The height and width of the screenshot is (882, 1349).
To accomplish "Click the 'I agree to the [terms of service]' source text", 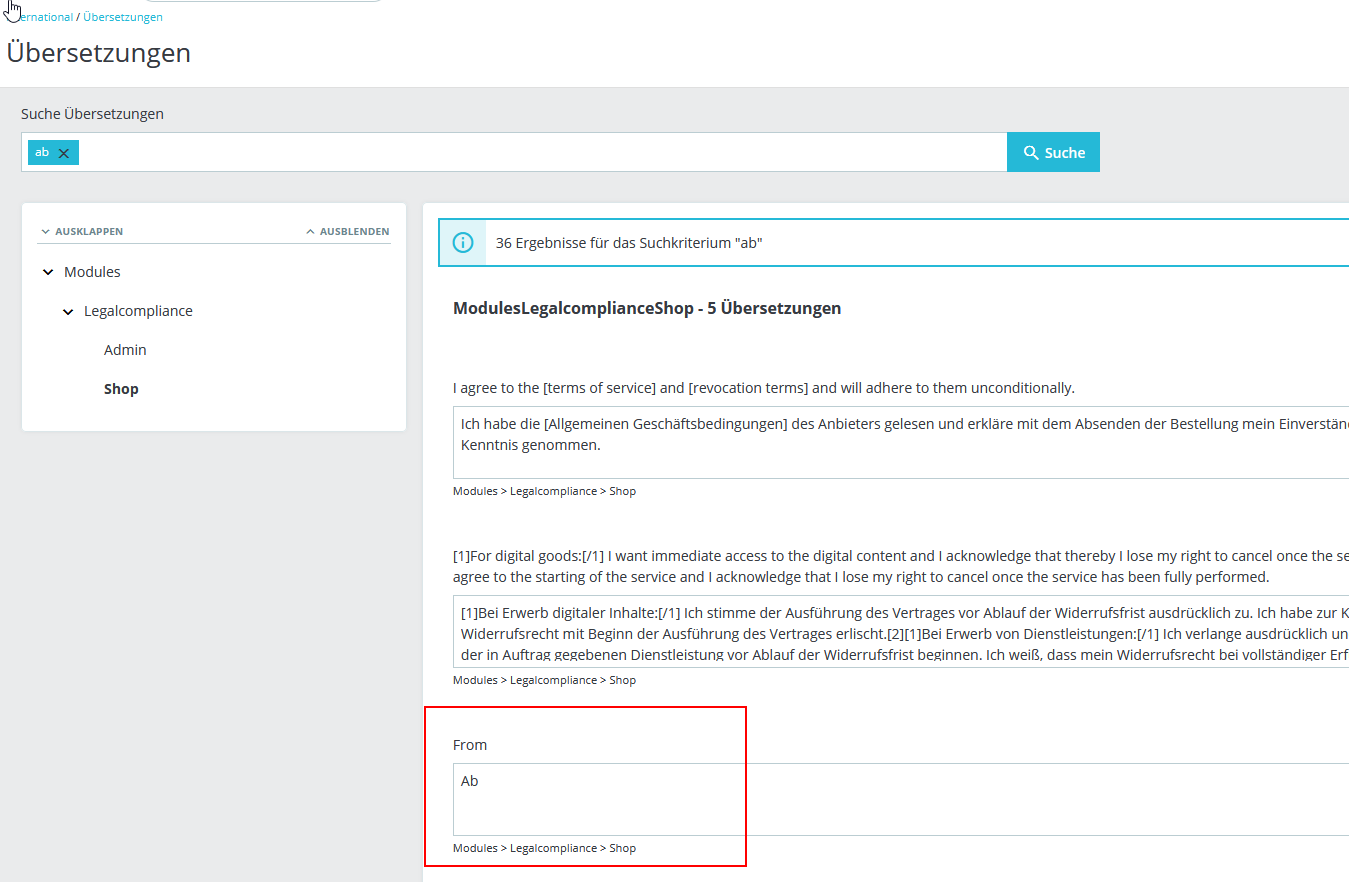I will [764, 388].
